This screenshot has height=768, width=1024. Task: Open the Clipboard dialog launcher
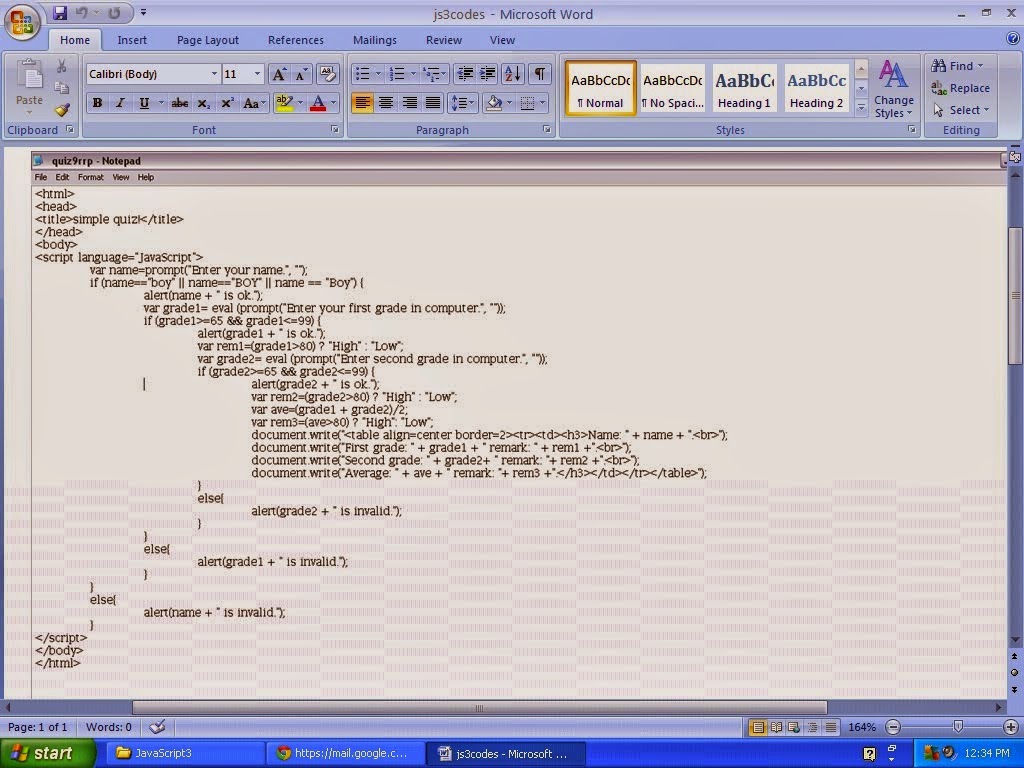[x=70, y=130]
